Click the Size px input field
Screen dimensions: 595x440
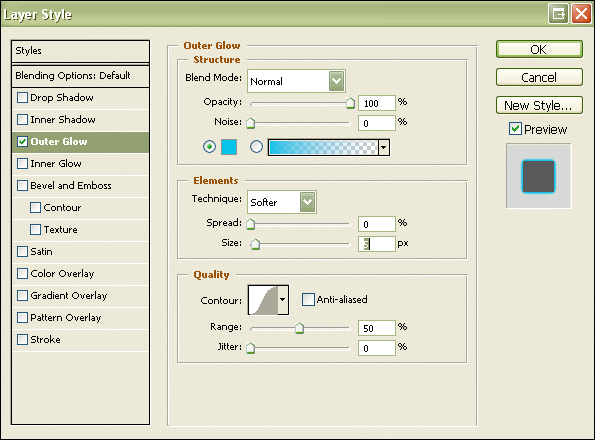376,244
